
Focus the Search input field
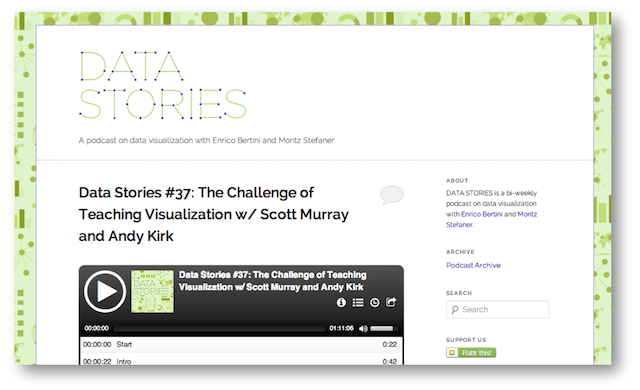(x=498, y=310)
